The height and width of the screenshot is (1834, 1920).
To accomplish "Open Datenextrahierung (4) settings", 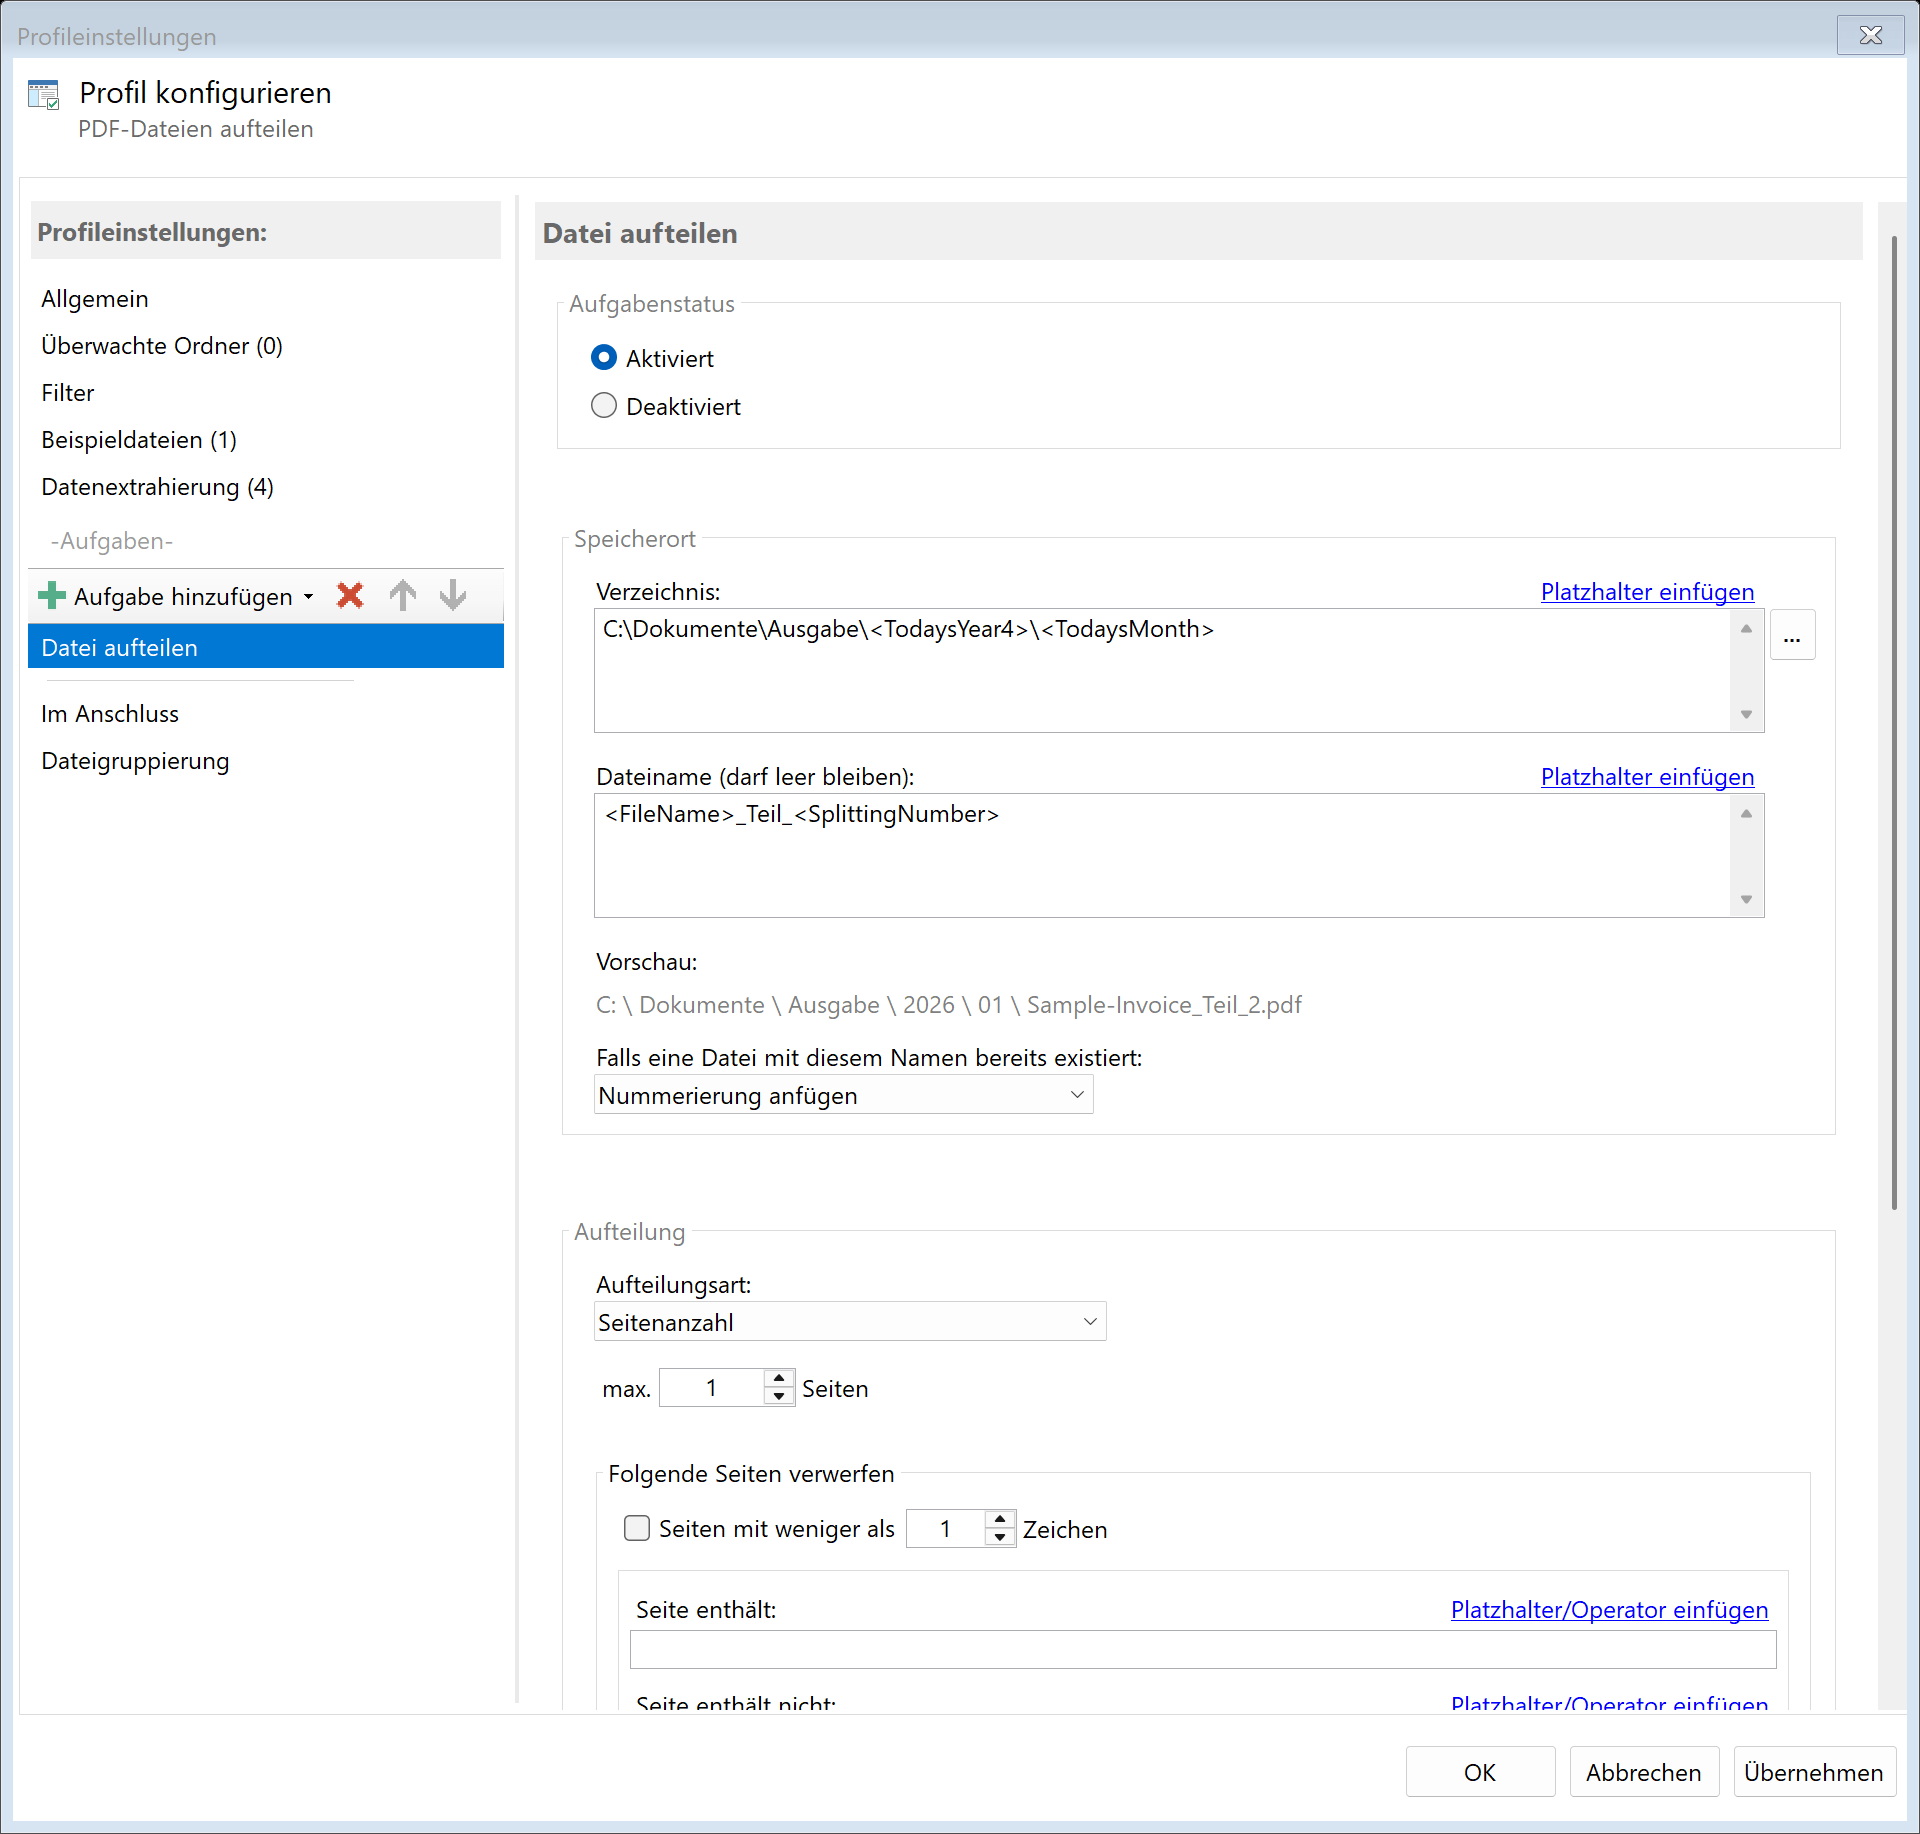I will pyautogui.click(x=157, y=487).
